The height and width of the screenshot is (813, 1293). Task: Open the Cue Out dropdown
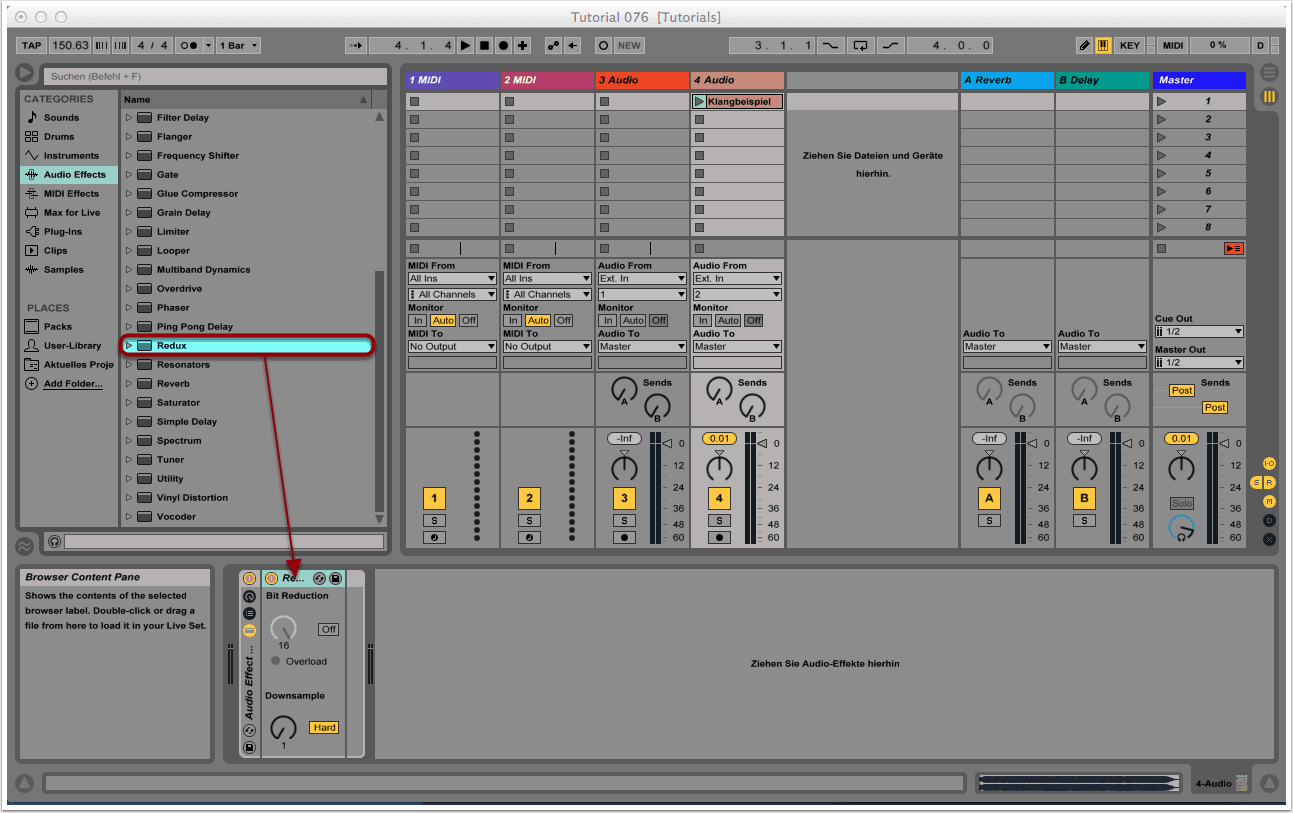[1198, 331]
